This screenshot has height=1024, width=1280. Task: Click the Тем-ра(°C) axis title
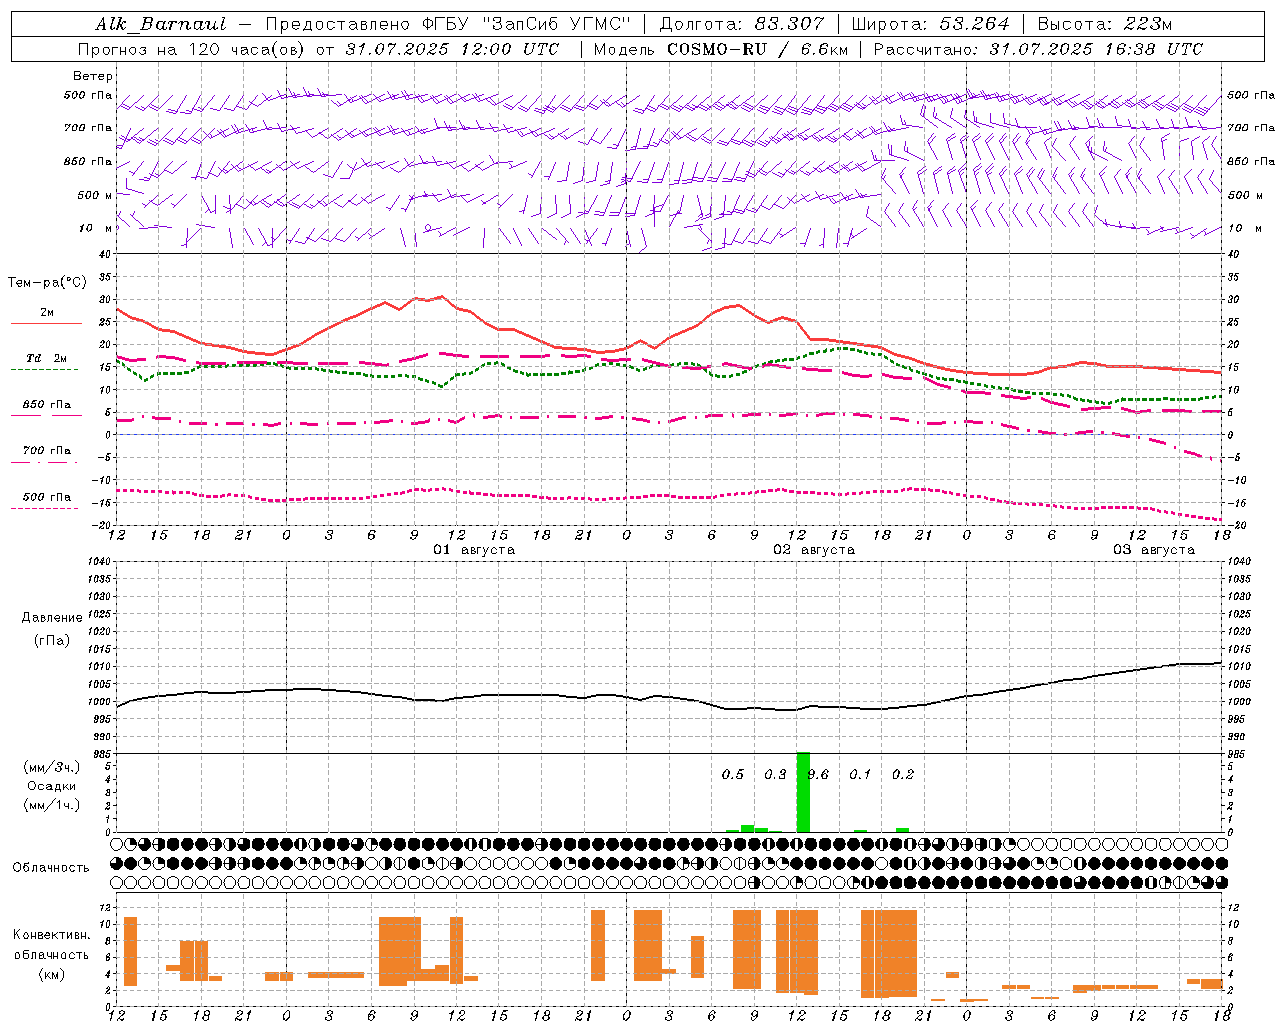point(47,283)
